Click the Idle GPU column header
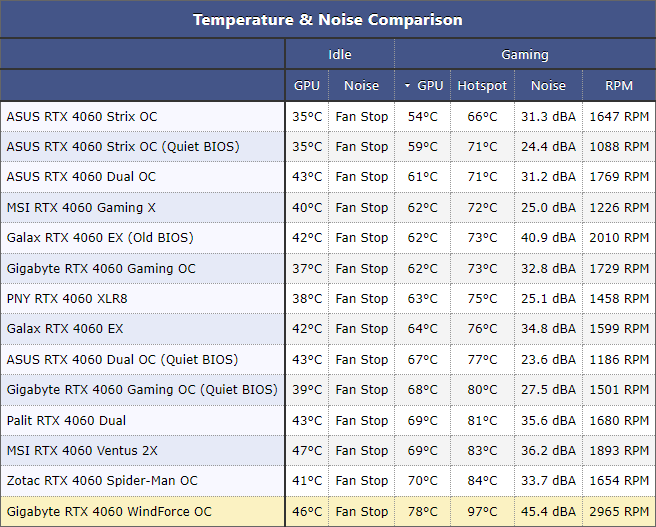The image size is (656, 527). pos(307,86)
